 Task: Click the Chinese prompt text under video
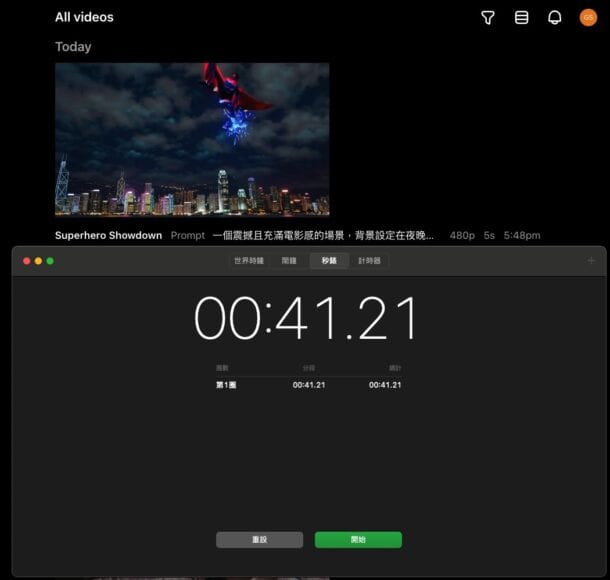coord(323,236)
